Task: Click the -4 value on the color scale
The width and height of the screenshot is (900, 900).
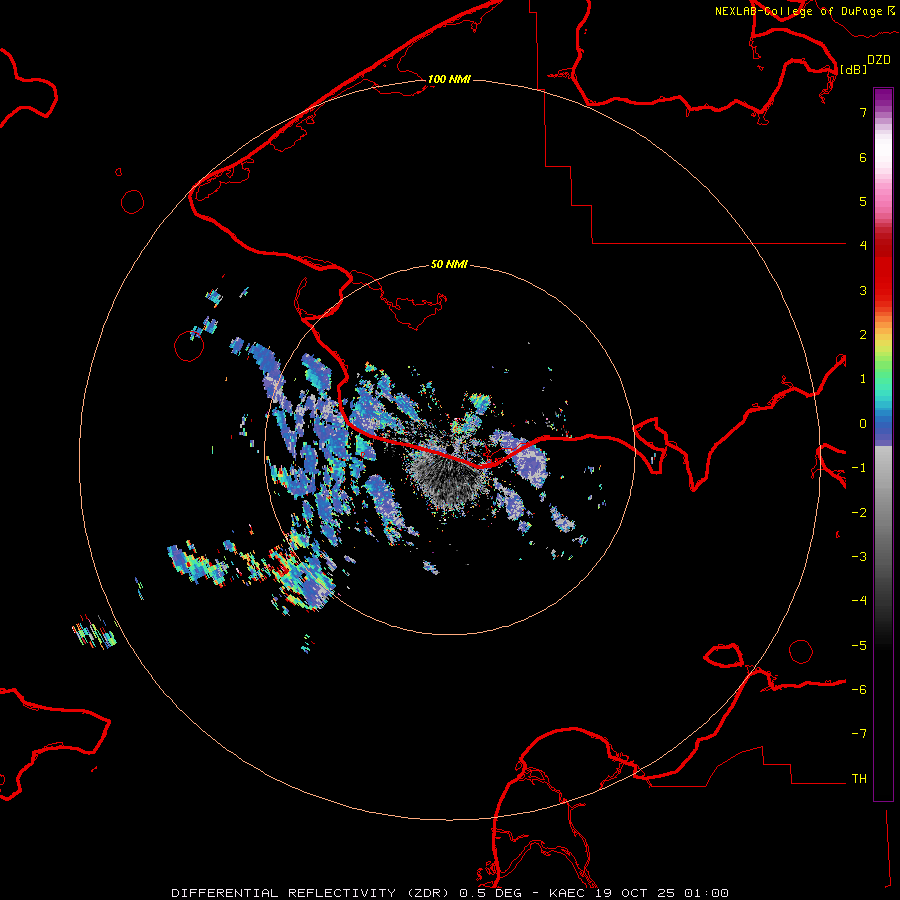Action: coord(859,601)
